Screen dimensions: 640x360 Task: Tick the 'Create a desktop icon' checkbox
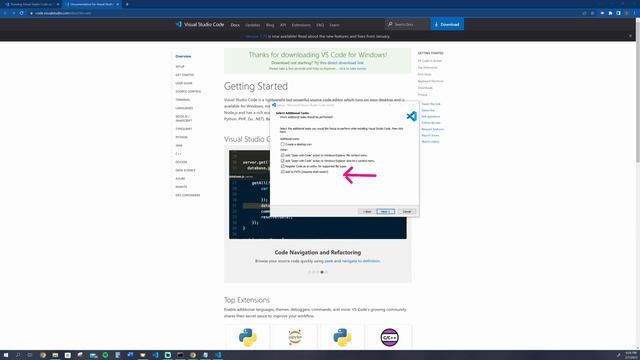coord(282,144)
